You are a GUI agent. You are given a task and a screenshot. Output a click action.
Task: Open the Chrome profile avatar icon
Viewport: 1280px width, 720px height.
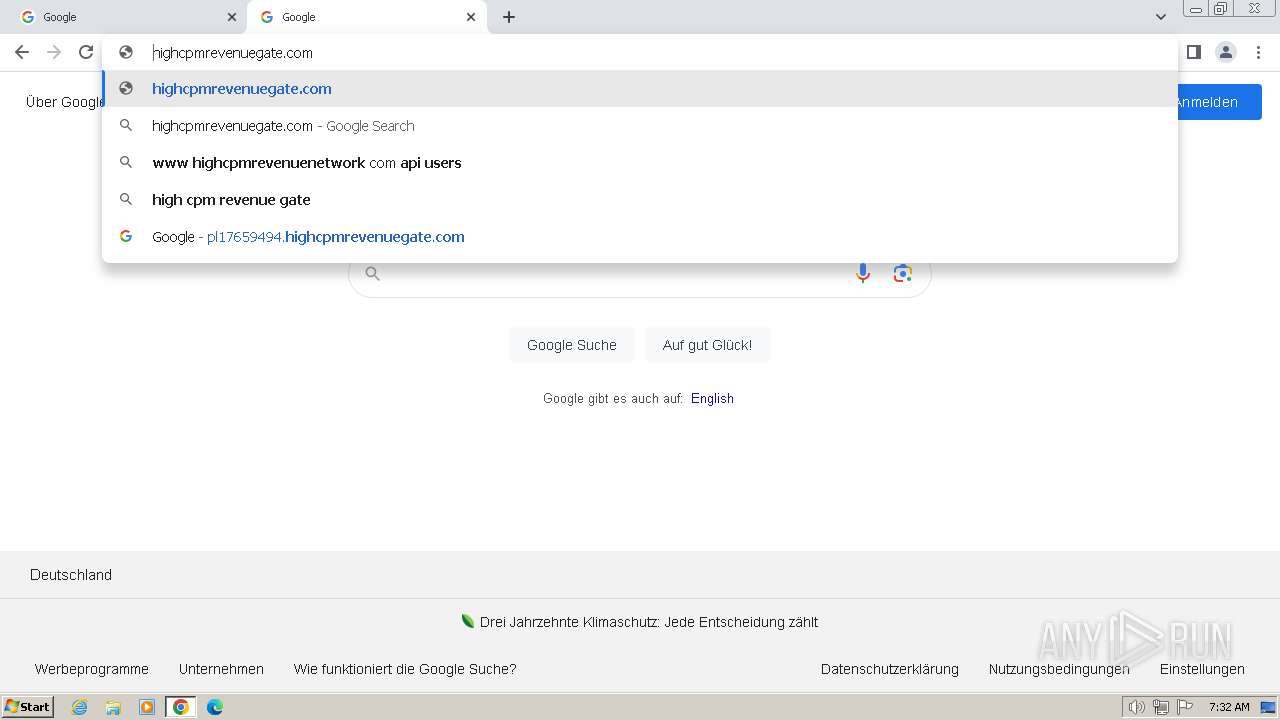coord(1225,52)
